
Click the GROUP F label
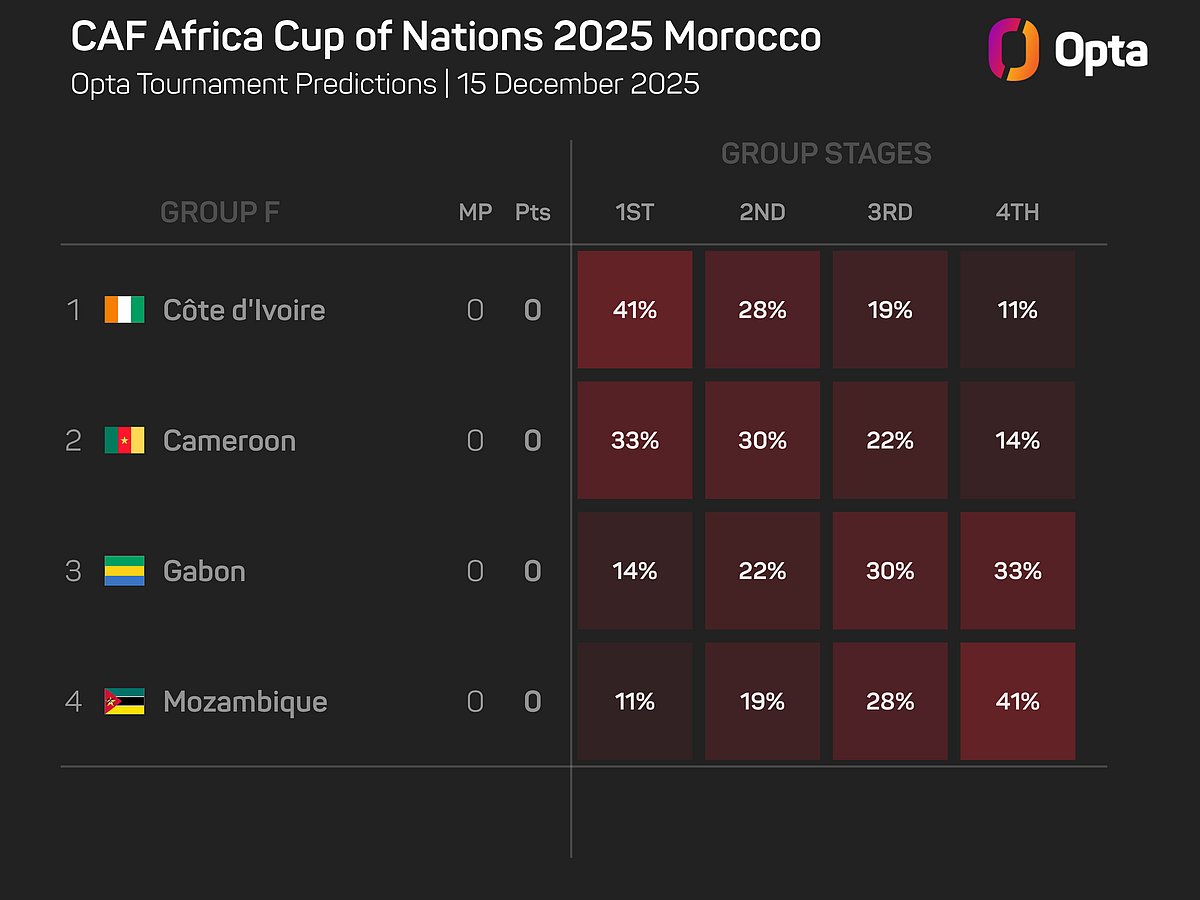(x=220, y=212)
